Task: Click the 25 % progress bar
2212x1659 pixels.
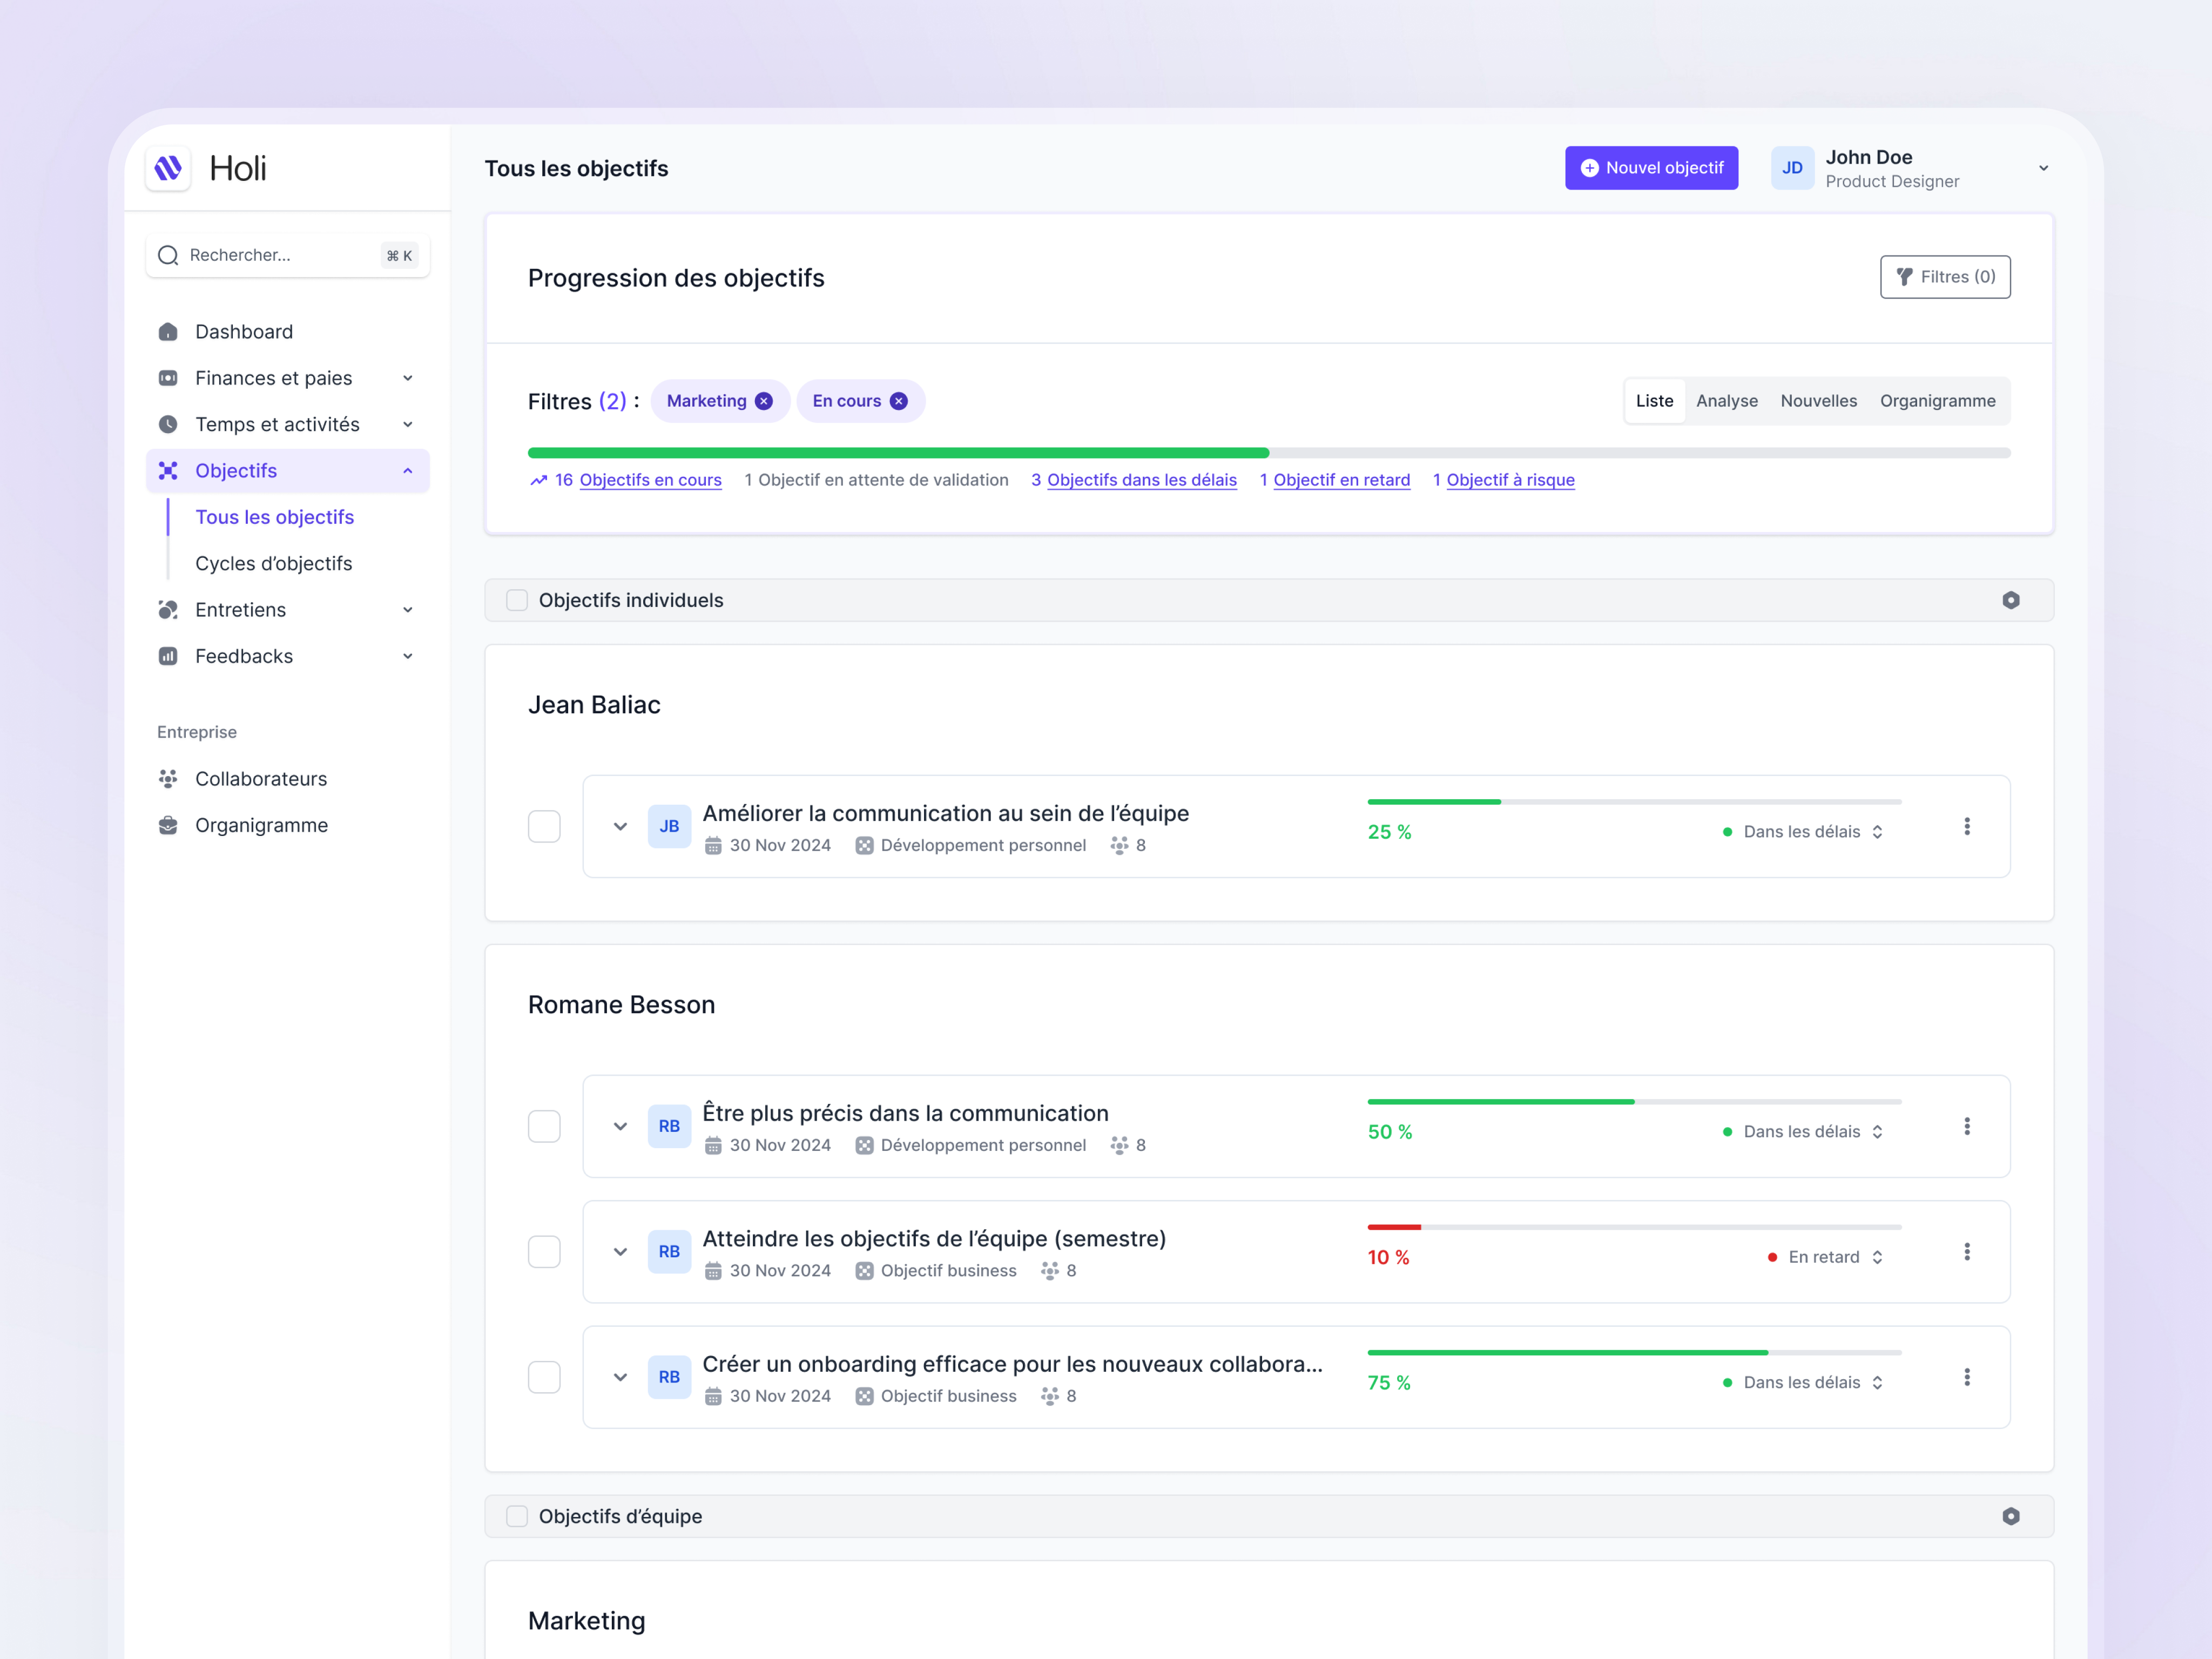Action: point(1634,802)
